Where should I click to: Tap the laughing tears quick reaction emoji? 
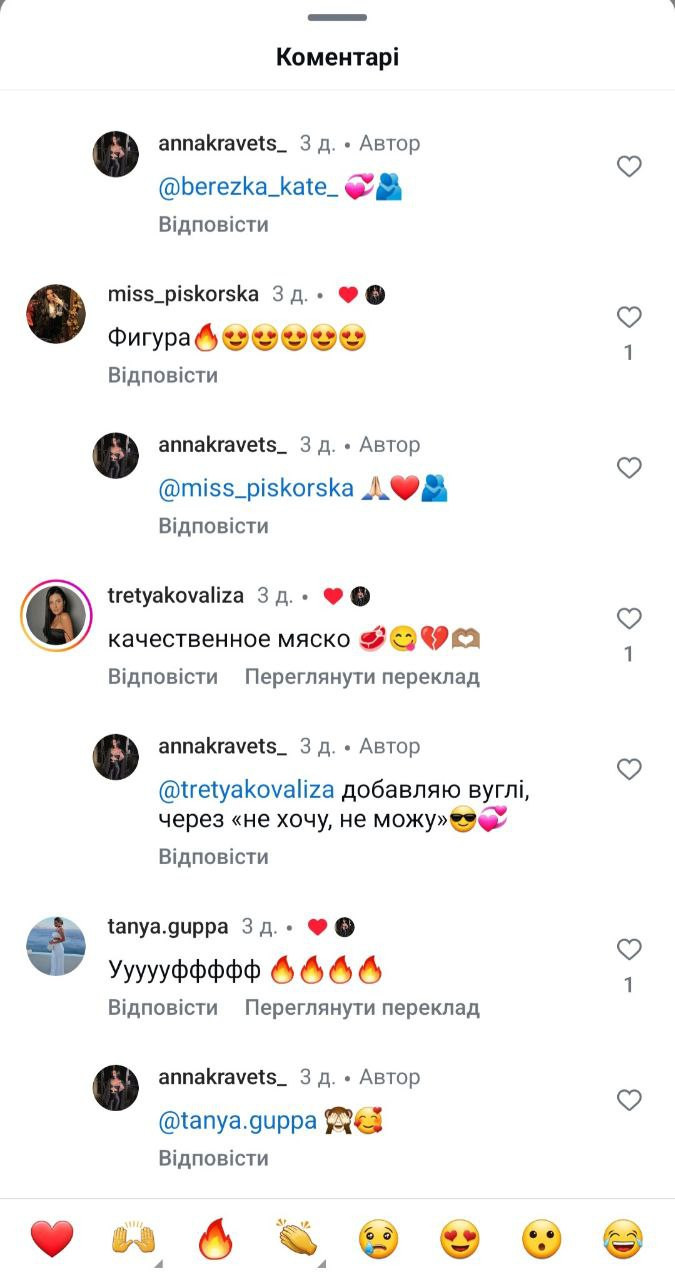tap(623, 1240)
